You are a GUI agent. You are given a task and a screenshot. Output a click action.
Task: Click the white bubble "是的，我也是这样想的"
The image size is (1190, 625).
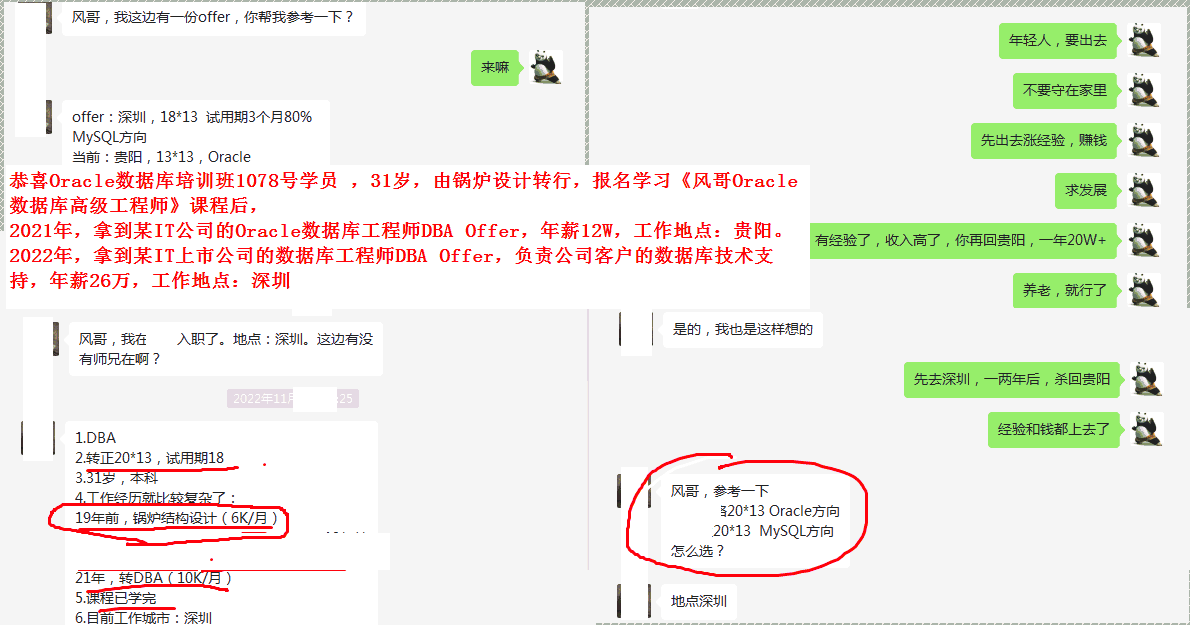click(x=743, y=329)
